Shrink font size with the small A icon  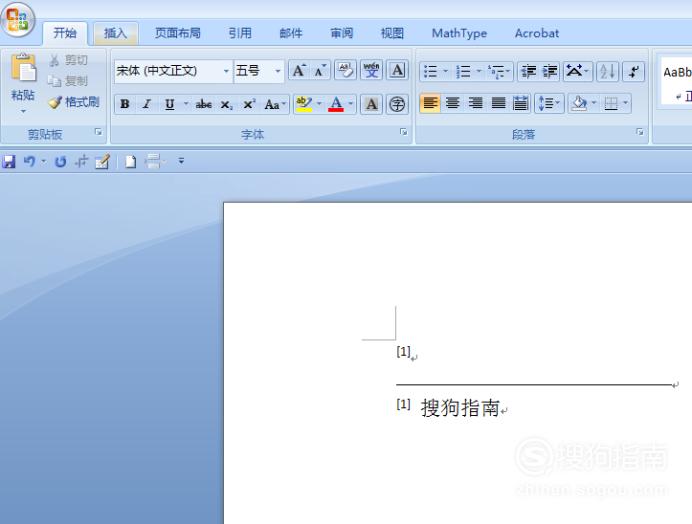pos(320,71)
